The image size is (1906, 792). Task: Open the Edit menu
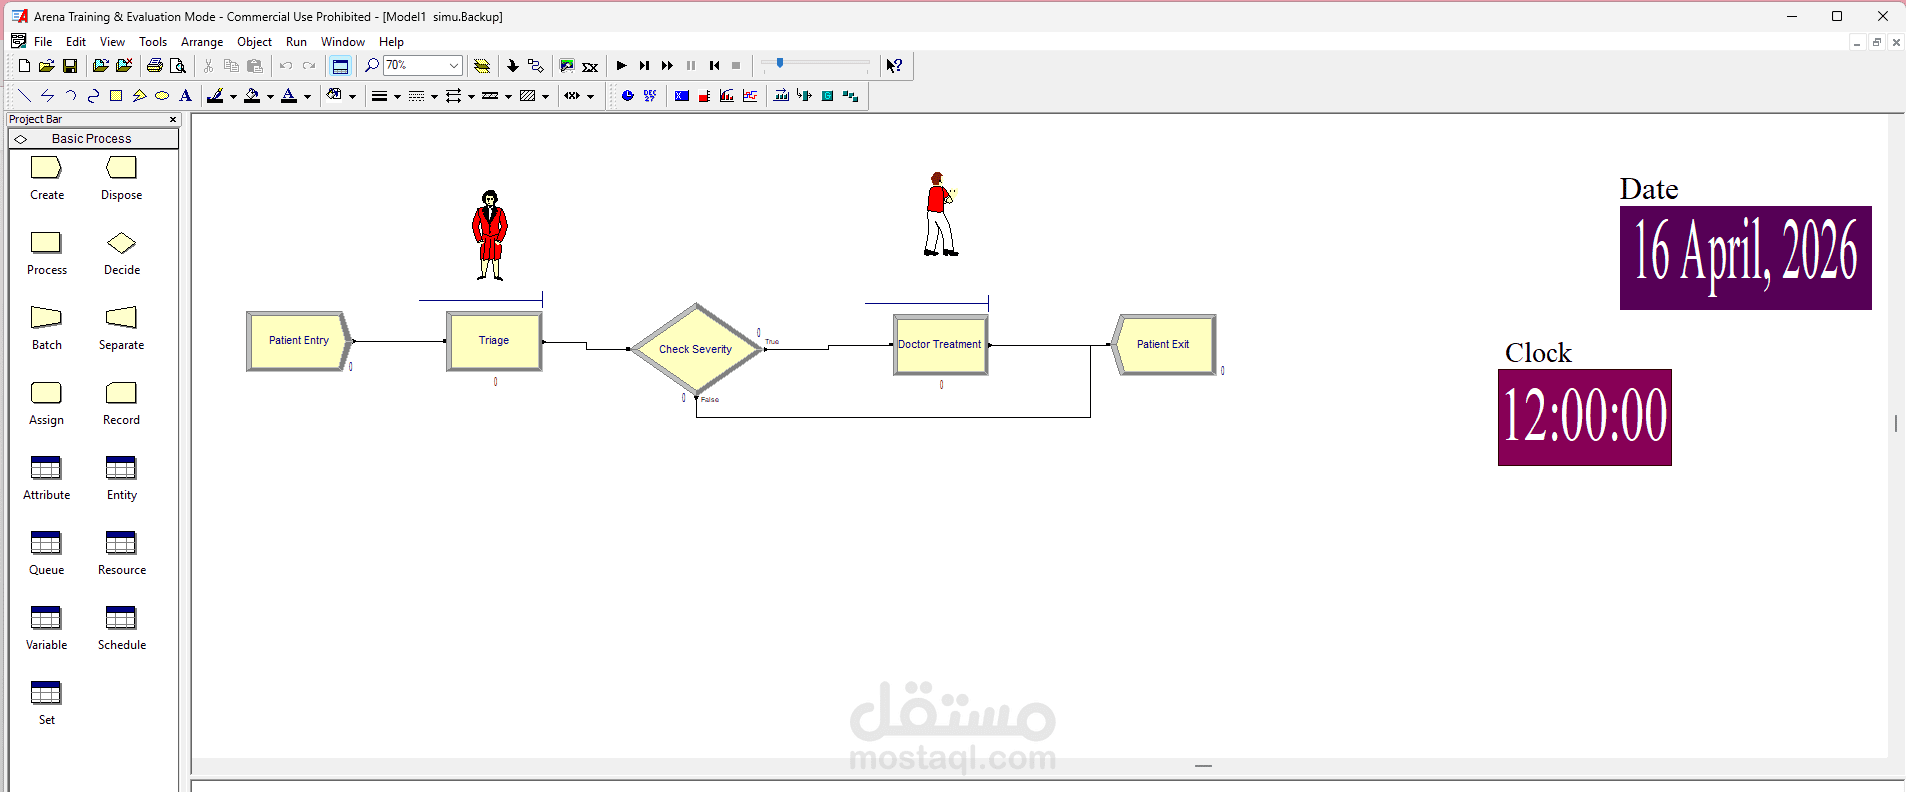(x=76, y=42)
